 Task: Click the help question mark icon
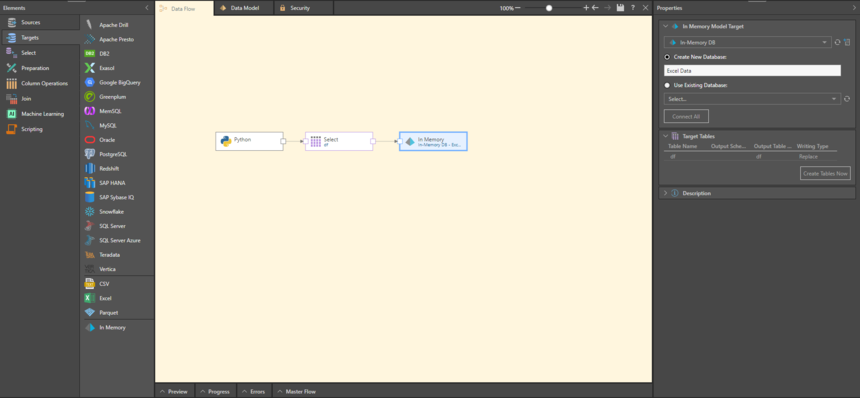(633, 8)
